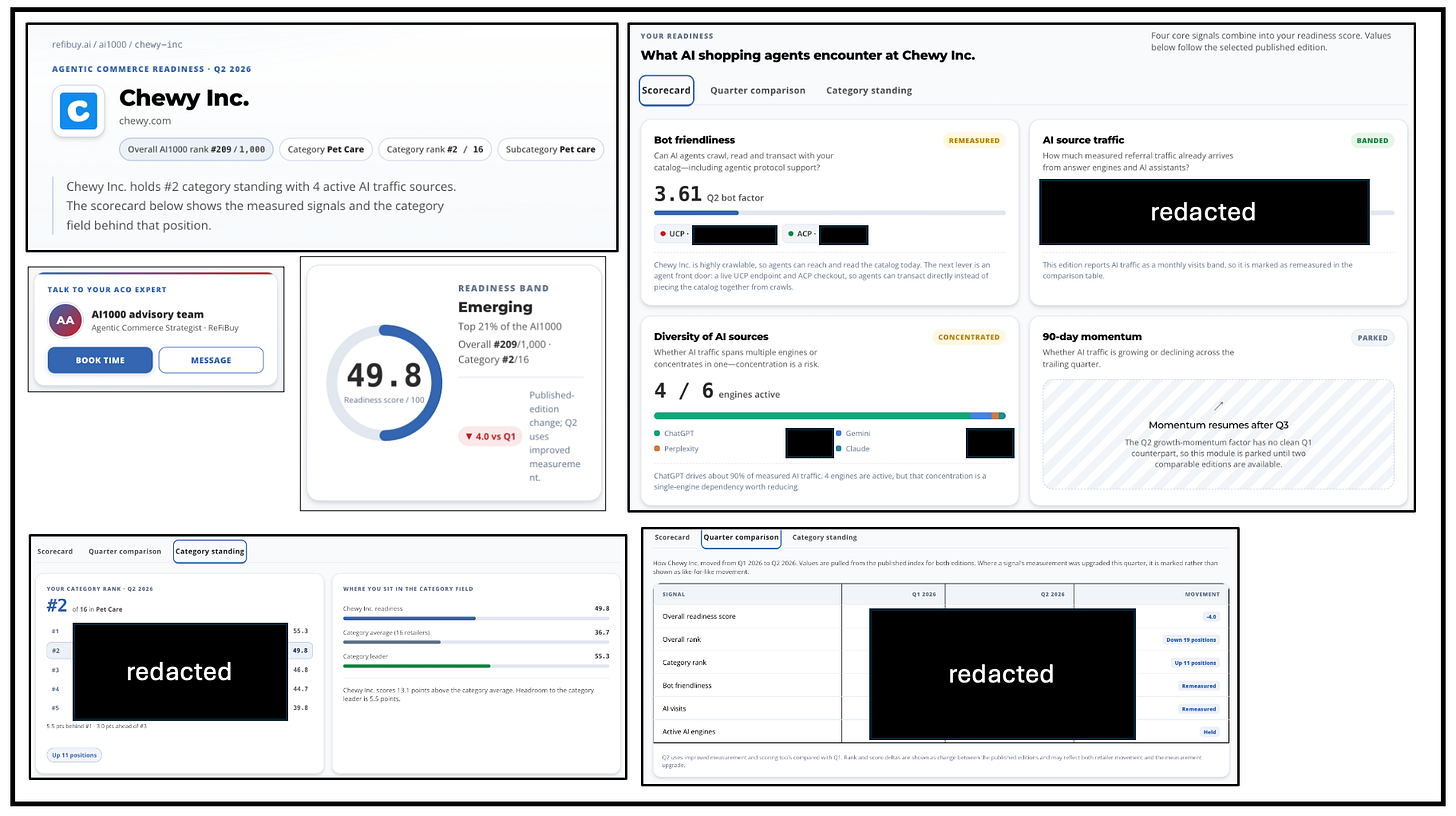Click the "Overall rank" signal row label
Viewport: 1456px width, 816px height.
point(681,640)
